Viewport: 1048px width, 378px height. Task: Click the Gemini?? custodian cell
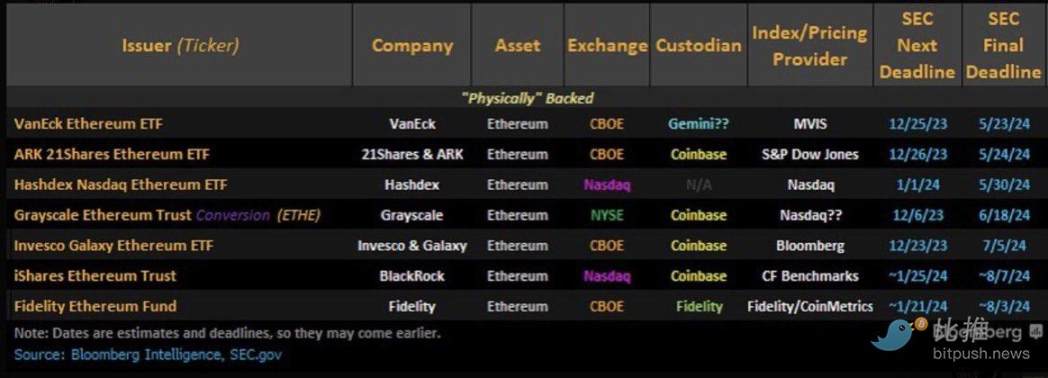[x=698, y=124]
